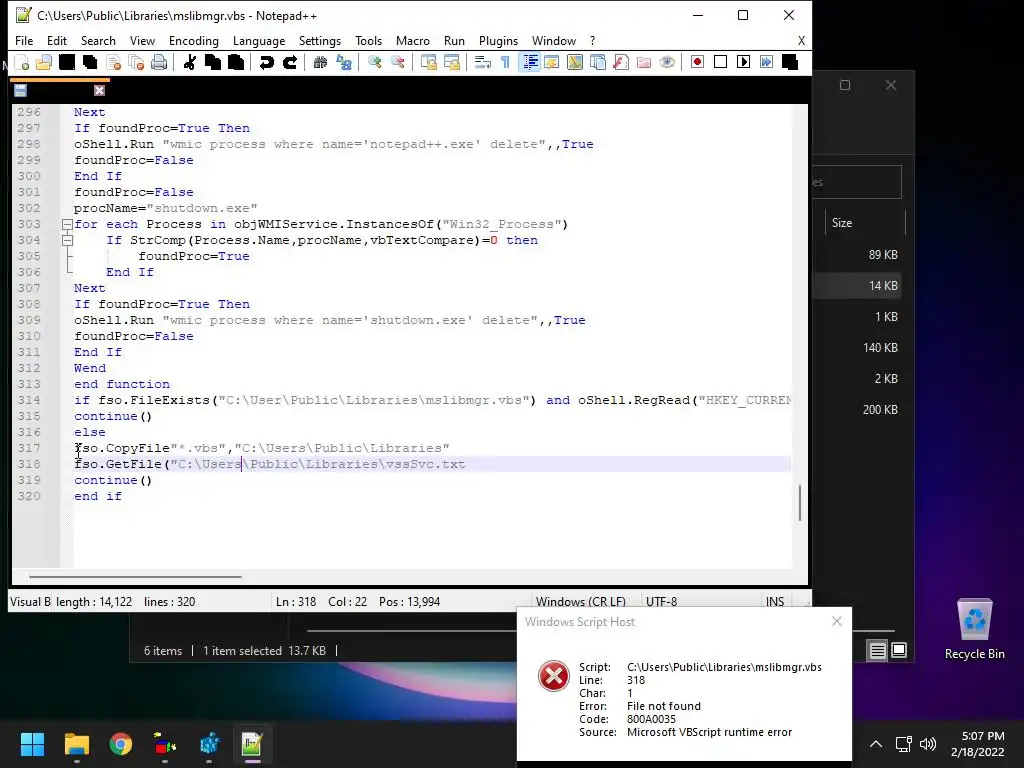The width and height of the screenshot is (1024, 768).
Task: Open a file using the Open folder icon
Action: pyautogui.click(x=44, y=62)
